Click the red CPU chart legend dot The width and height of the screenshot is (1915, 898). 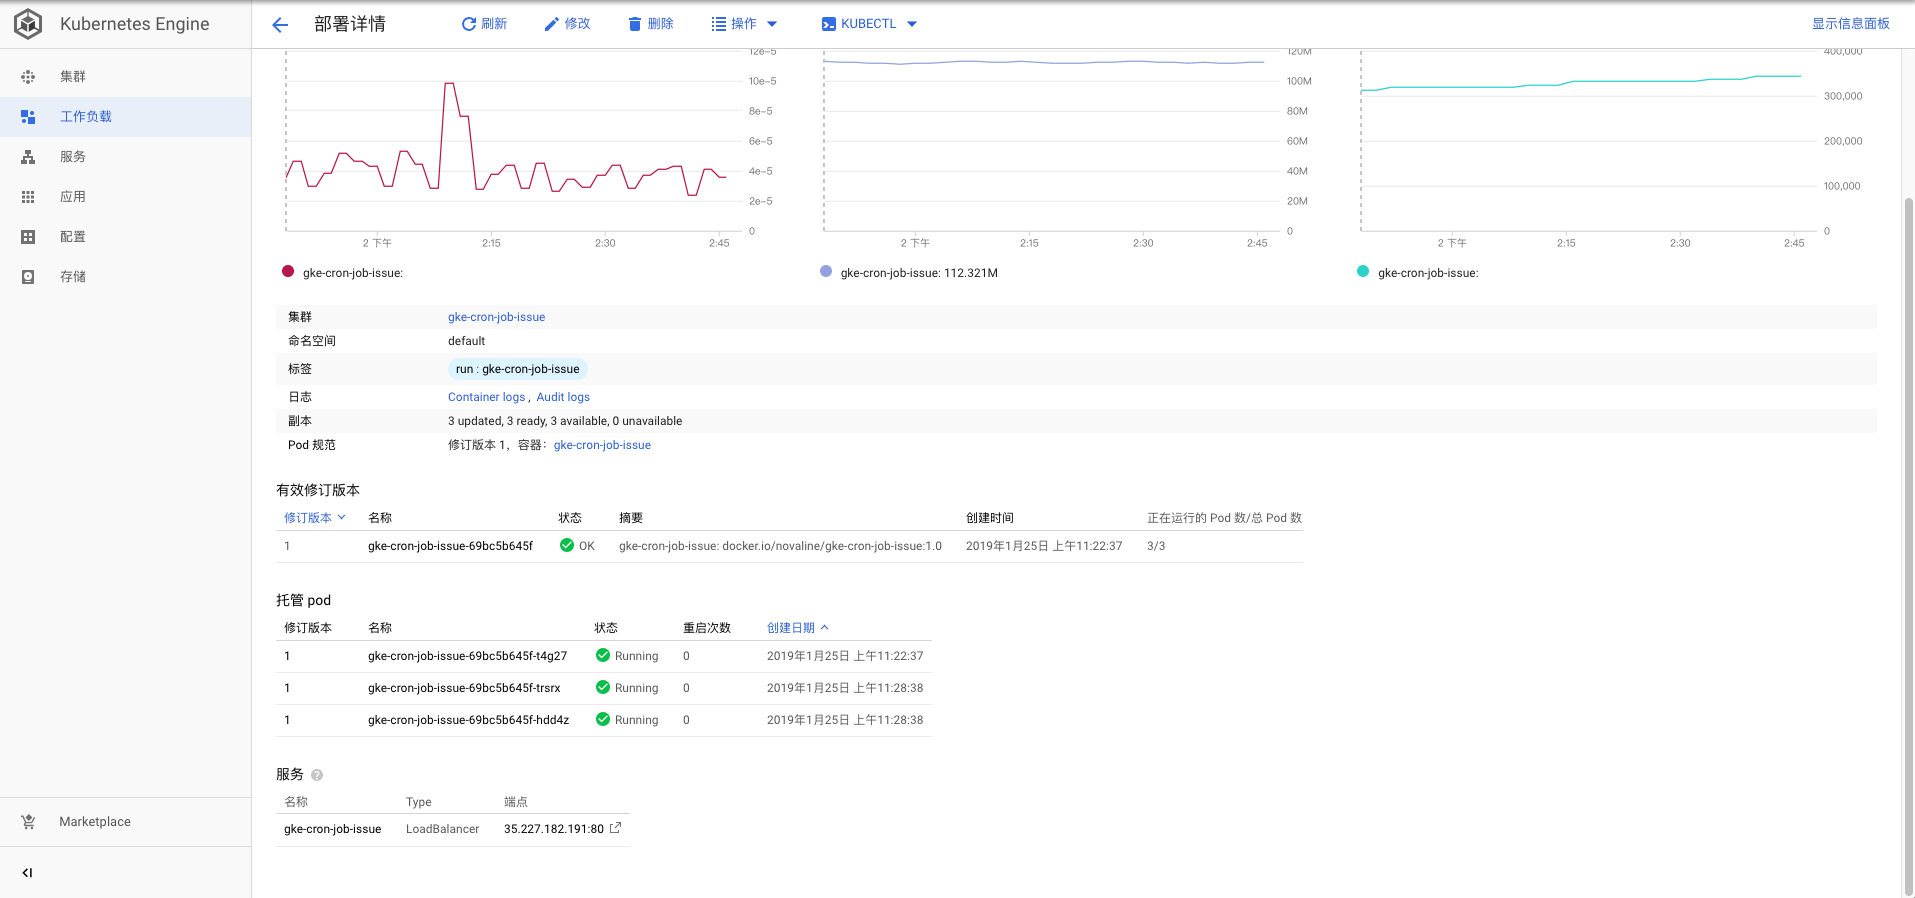point(288,271)
